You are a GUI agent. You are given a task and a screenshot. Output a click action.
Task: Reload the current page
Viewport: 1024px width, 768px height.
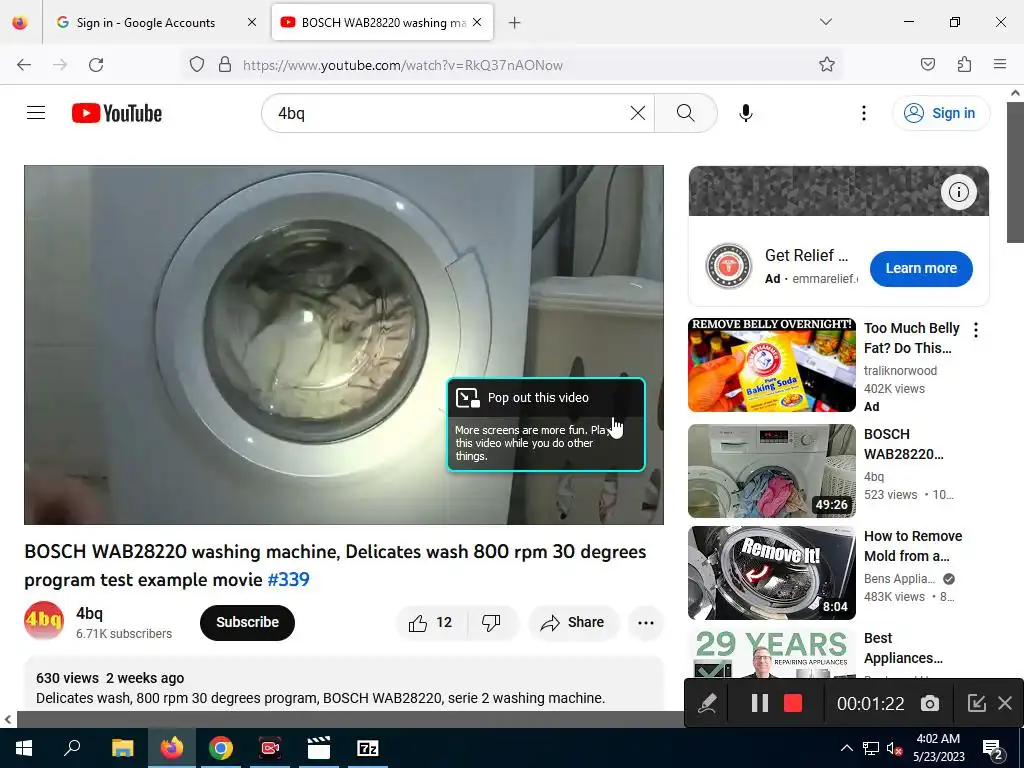(x=97, y=65)
